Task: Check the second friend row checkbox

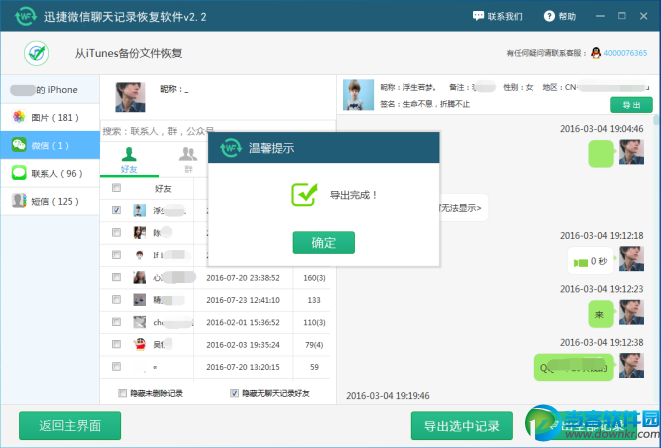Action: [116, 232]
